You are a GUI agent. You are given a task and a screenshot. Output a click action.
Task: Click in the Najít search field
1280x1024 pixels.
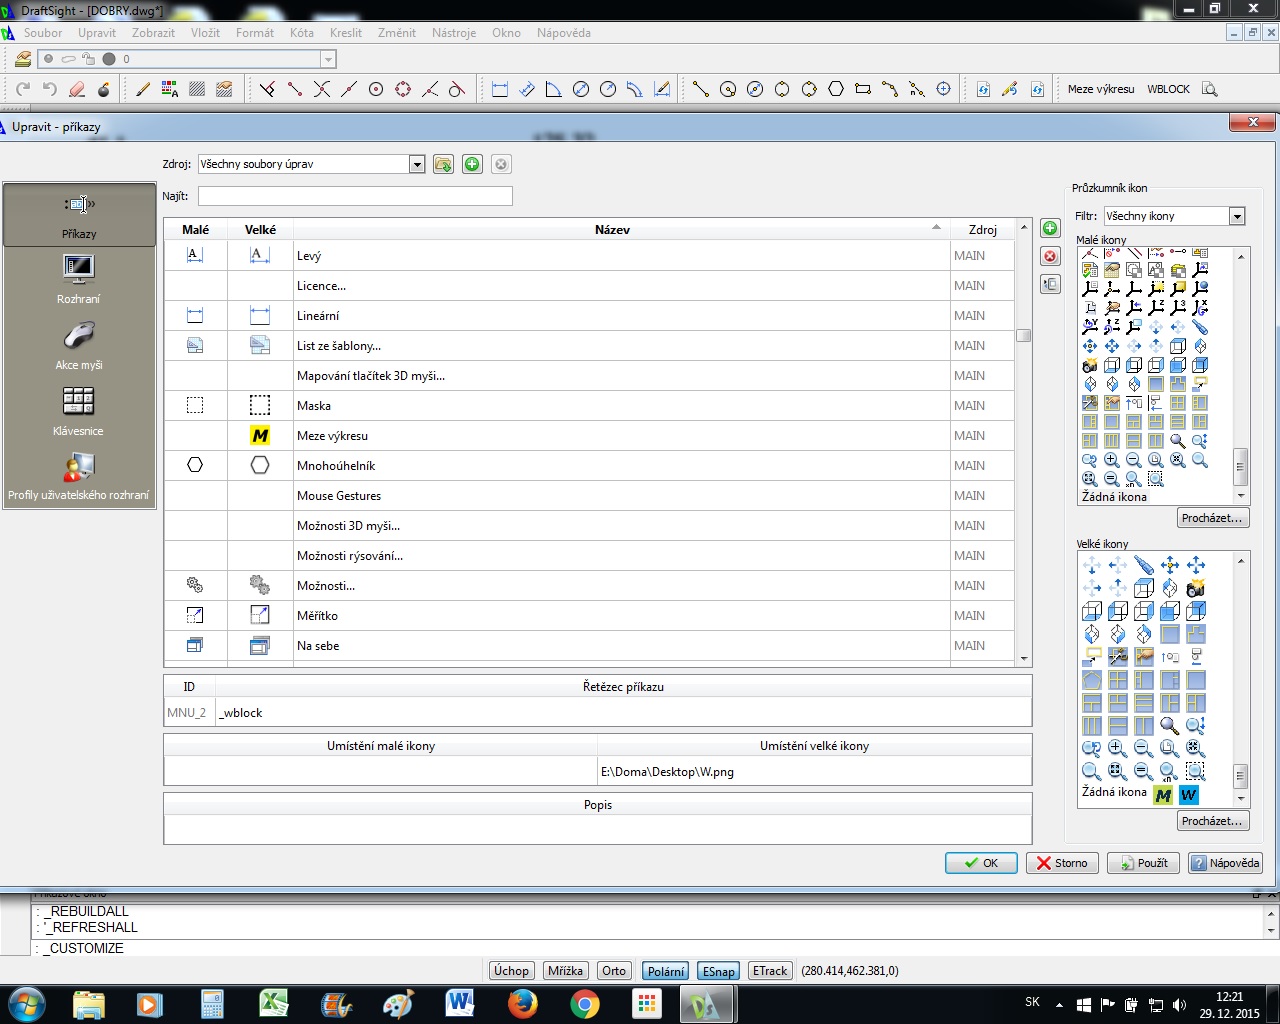[x=355, y=196]
